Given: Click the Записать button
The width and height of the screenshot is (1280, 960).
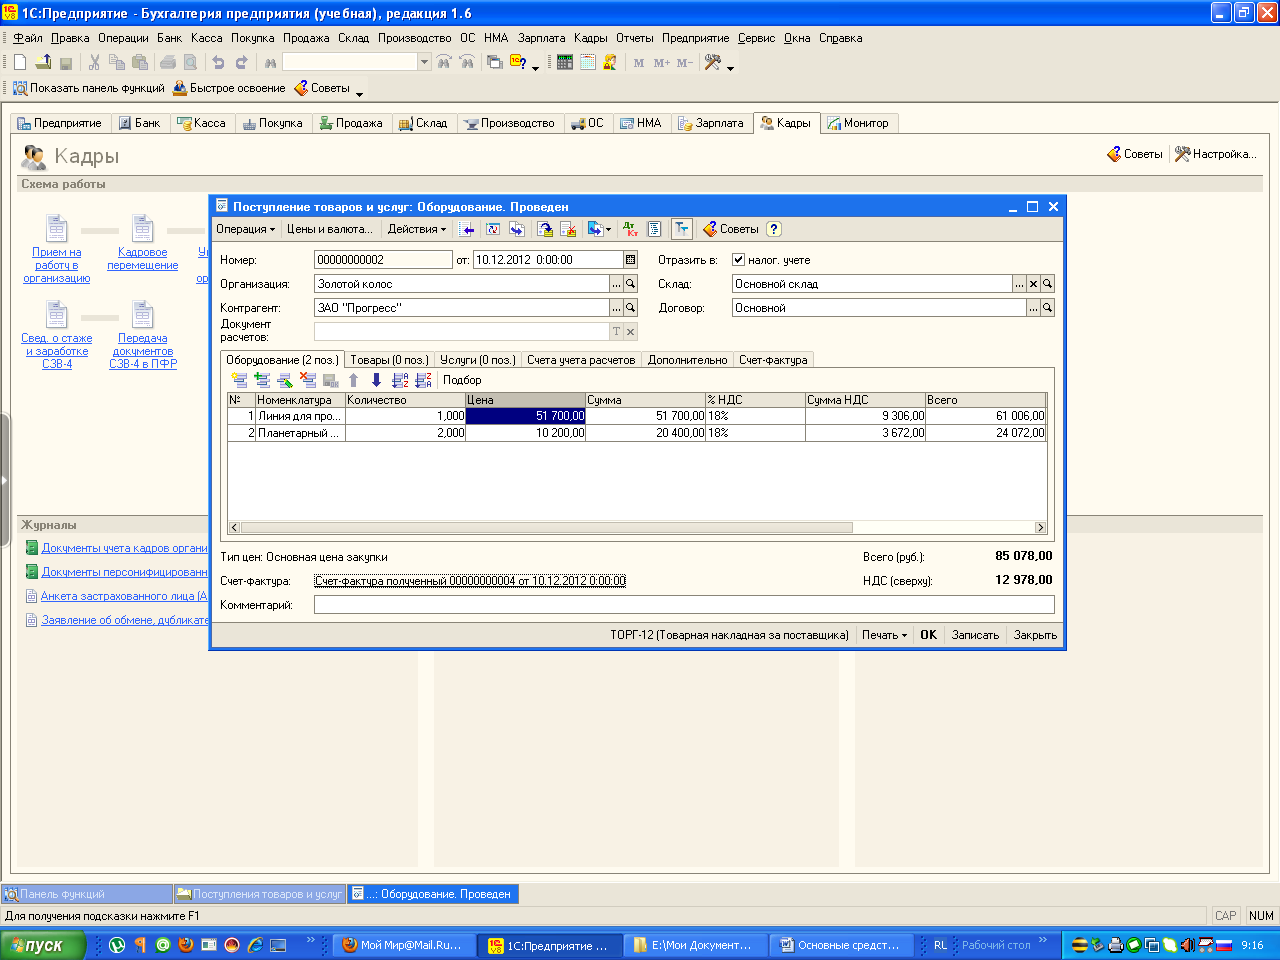Looking at the screenshot, I should [x=975, y=635].
